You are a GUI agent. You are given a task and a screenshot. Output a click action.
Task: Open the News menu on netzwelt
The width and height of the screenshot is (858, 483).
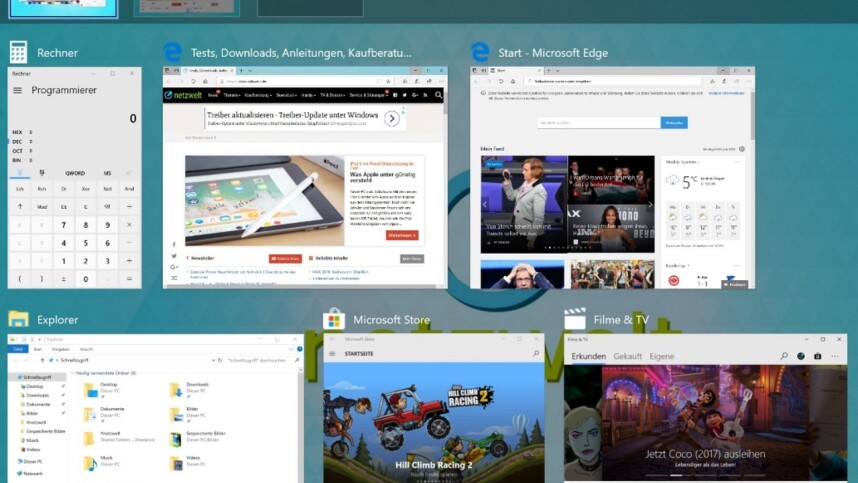click(213, 95)
